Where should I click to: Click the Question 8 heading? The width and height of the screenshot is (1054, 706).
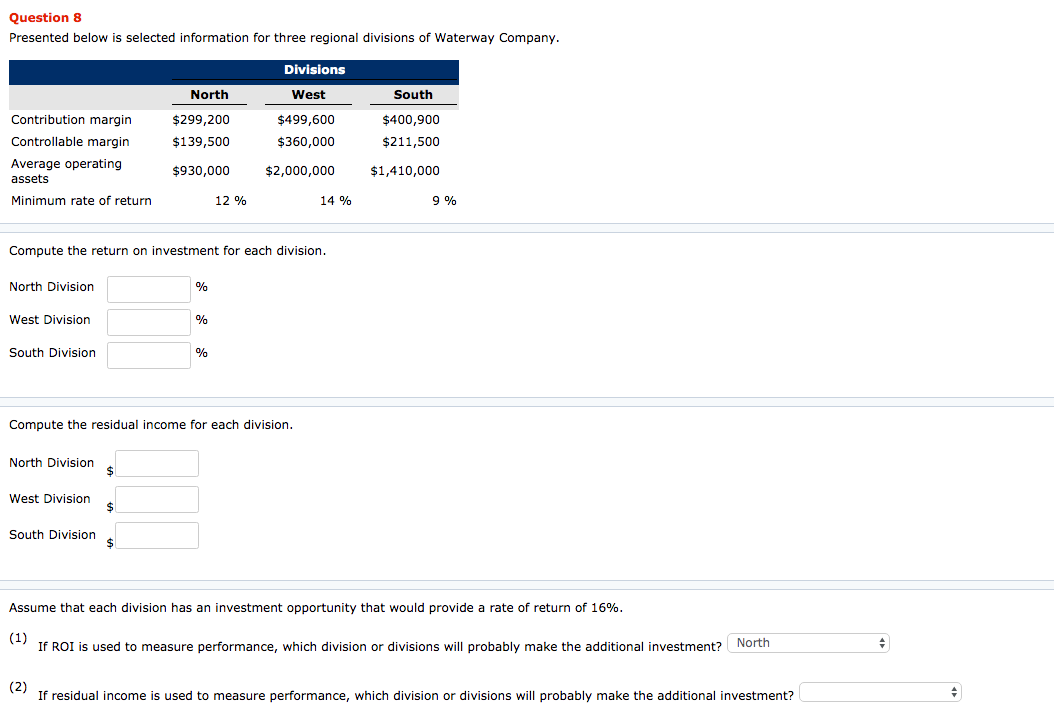45,18
